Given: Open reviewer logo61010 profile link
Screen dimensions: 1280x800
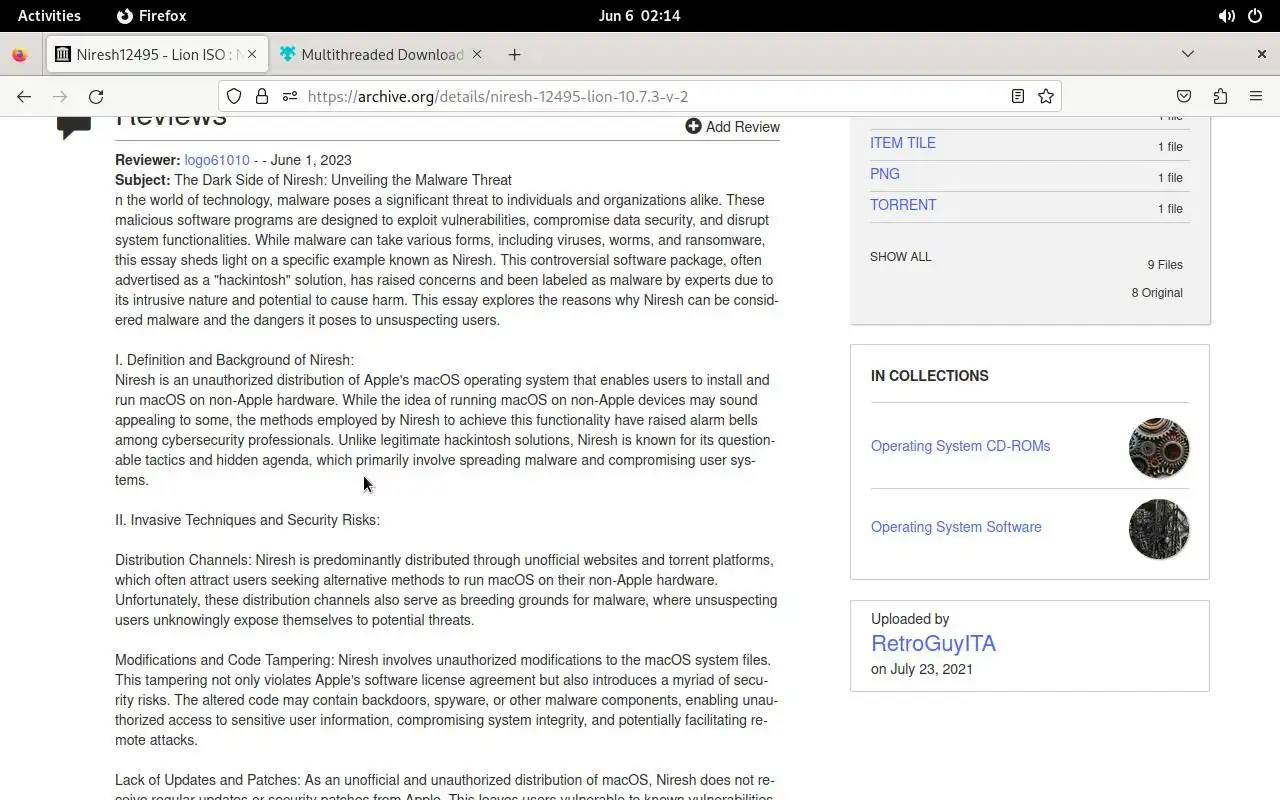Looking at the screenshot, I should point(217,160).
